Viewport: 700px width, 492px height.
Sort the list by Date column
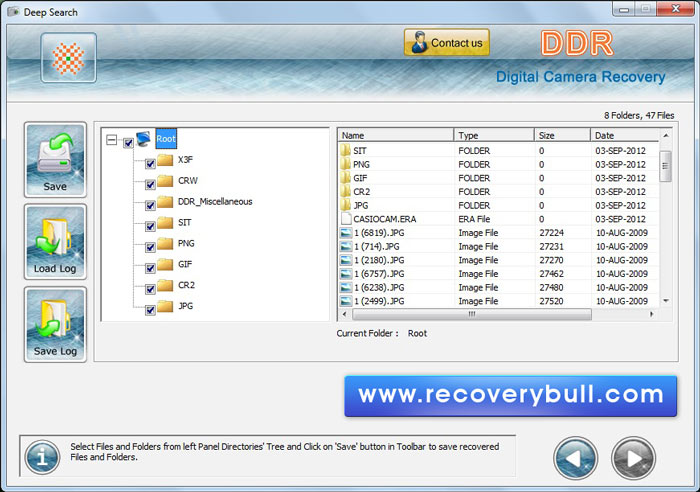point(625,135)
